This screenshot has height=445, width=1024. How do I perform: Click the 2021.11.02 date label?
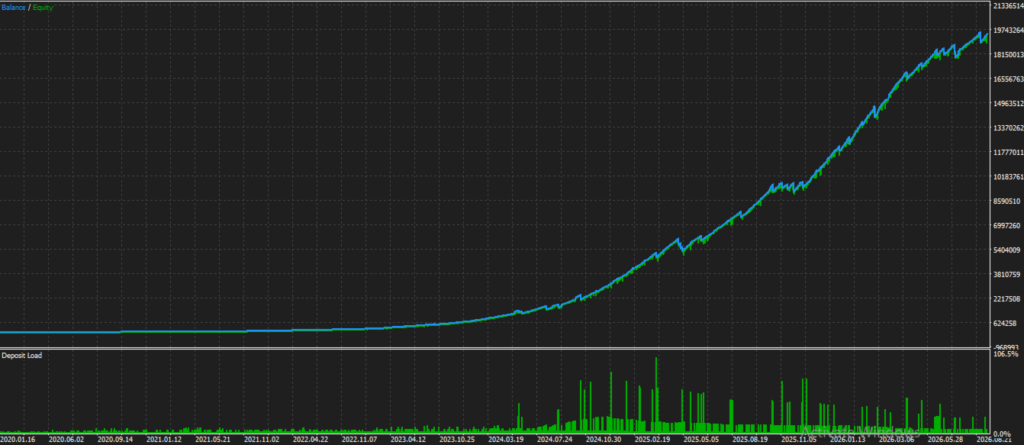click(x=261, y=440)
